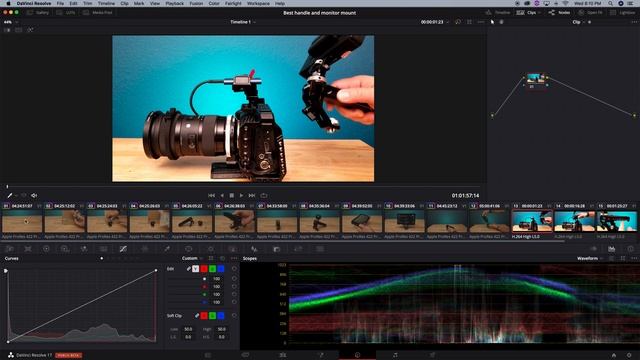
Task: Pick the hand pan tool in node editor
Action: 502,22
